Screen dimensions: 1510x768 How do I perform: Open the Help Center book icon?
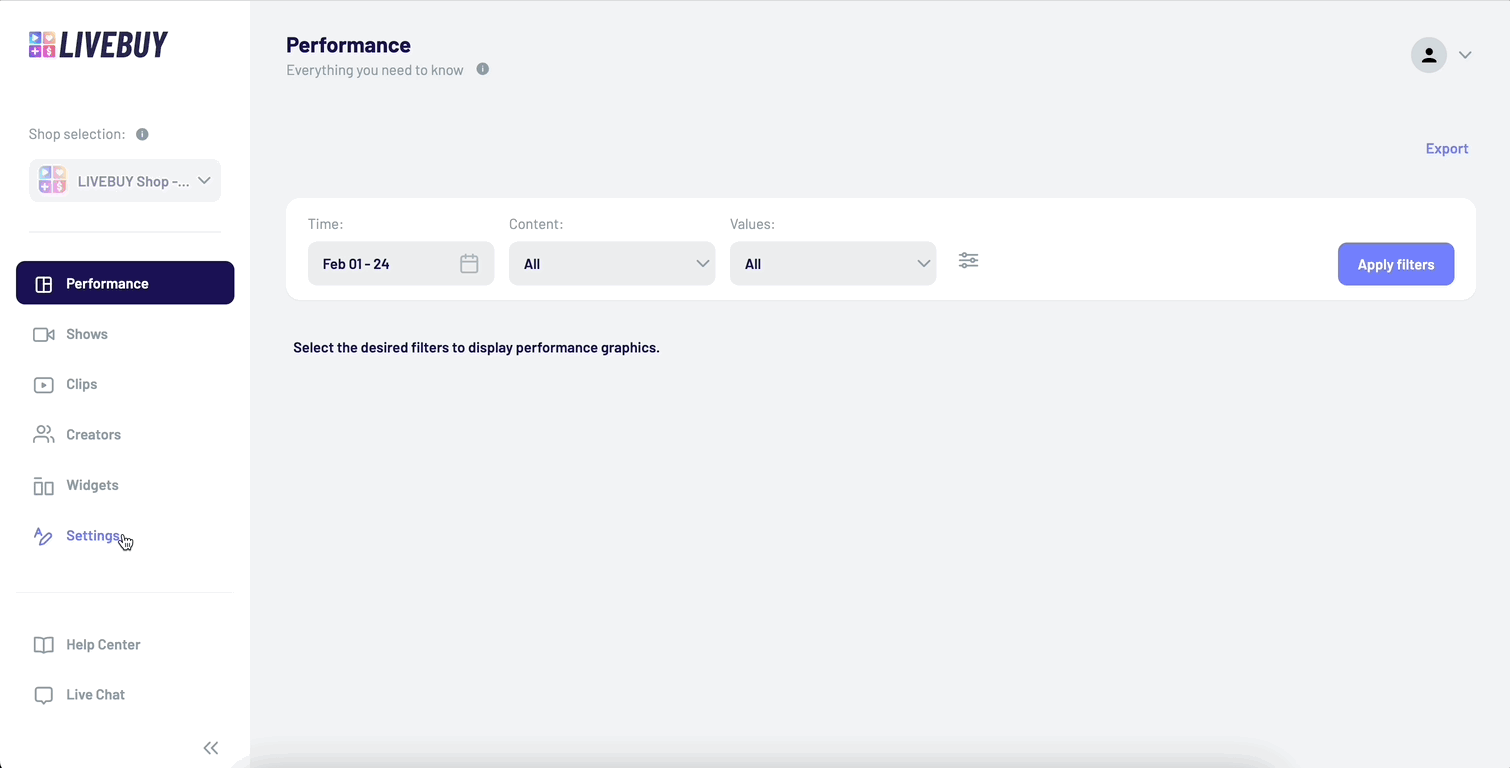pyautogui.click(x=43, y=644)
